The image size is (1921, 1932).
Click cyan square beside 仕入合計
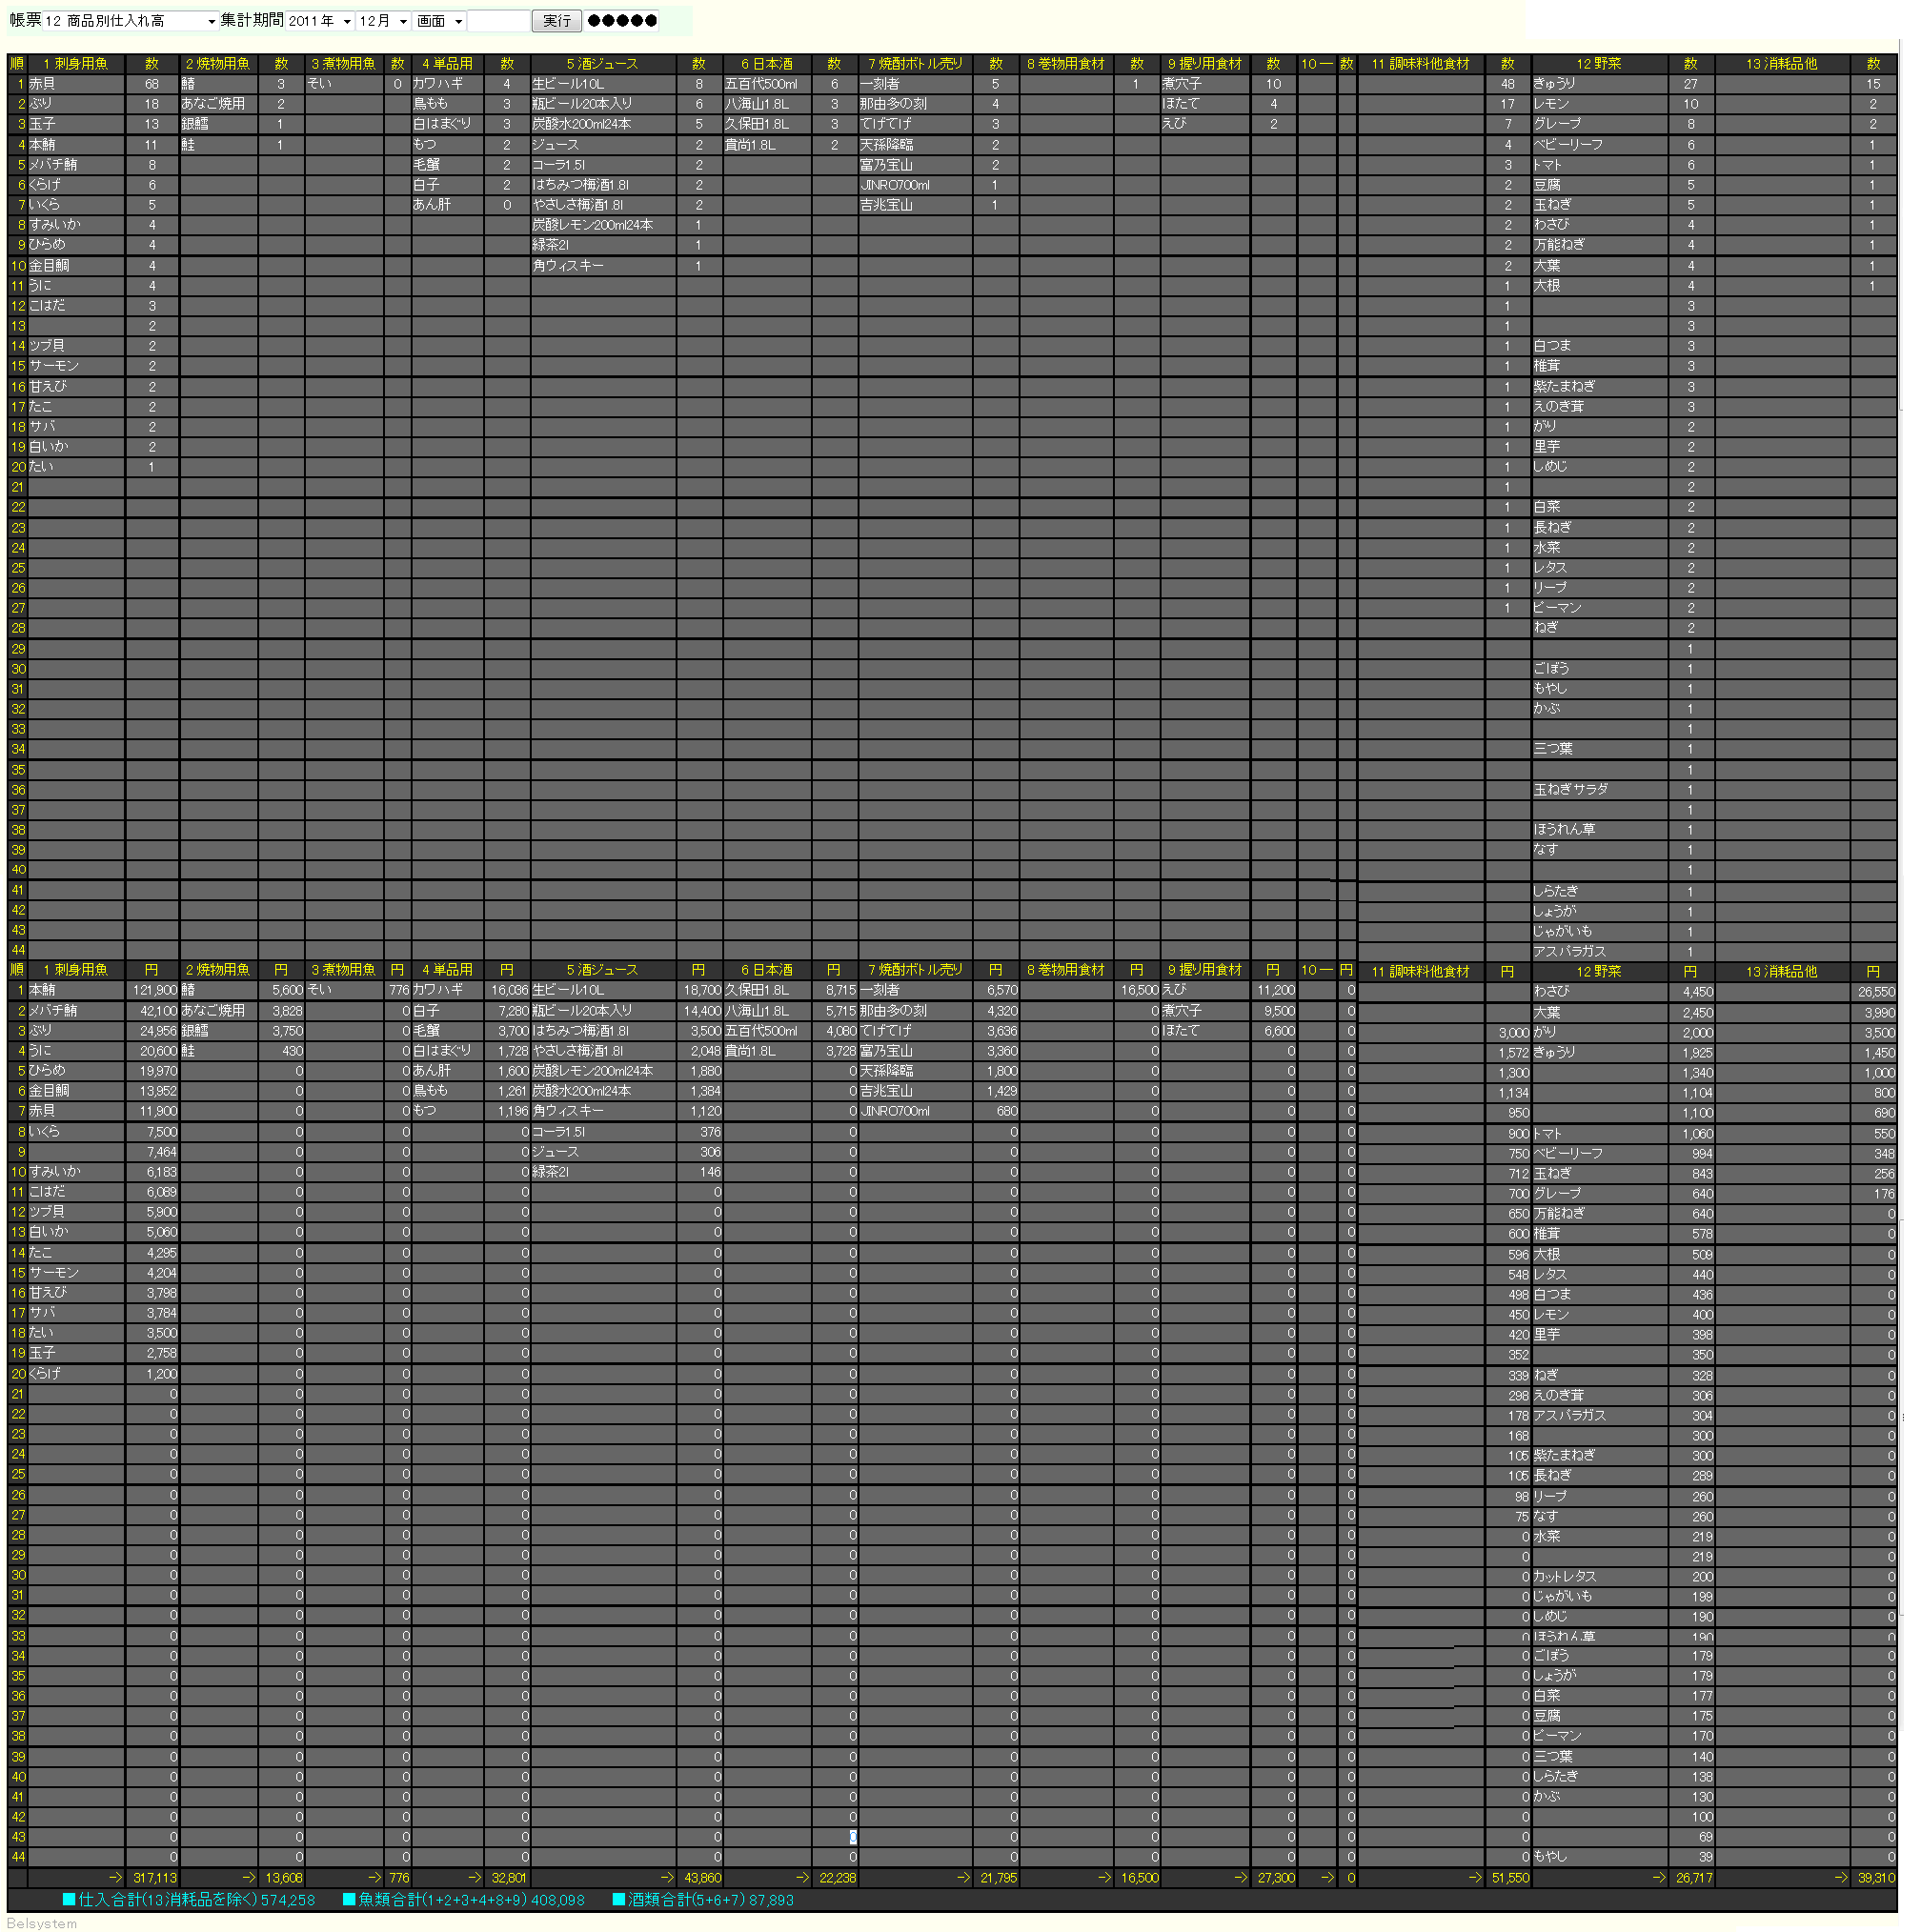pos(69,1899)
